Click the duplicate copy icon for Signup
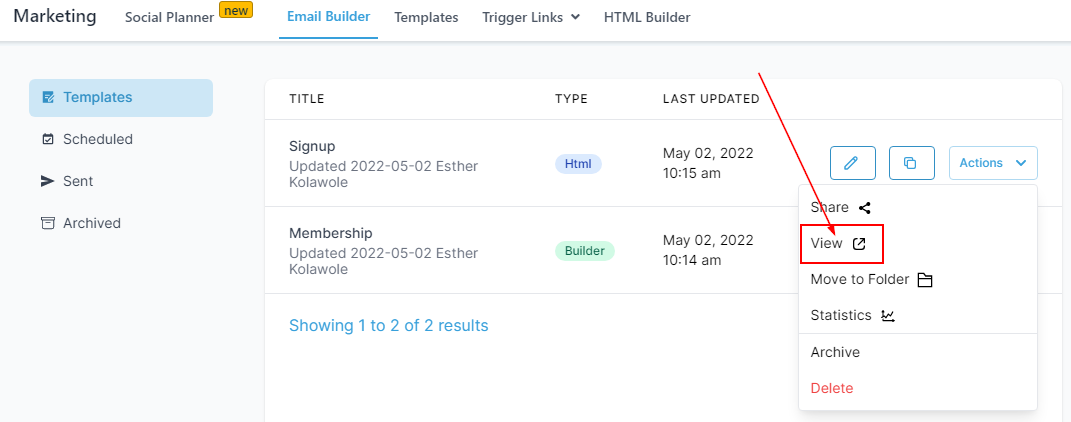 tap(911, 162)
